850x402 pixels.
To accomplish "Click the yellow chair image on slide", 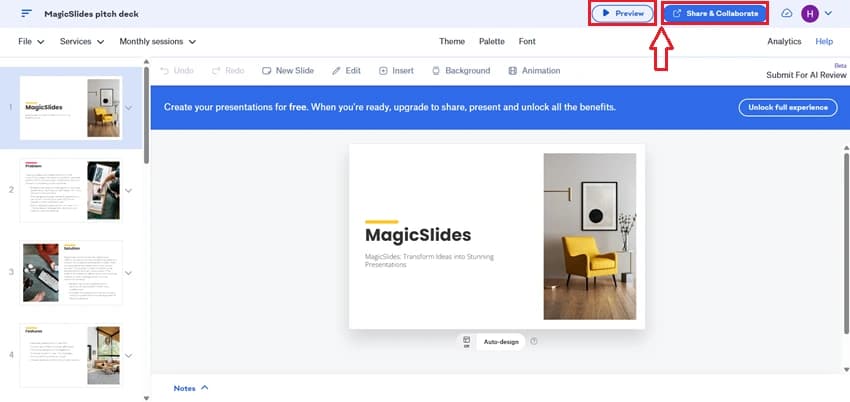I will (x=590, y=236).
